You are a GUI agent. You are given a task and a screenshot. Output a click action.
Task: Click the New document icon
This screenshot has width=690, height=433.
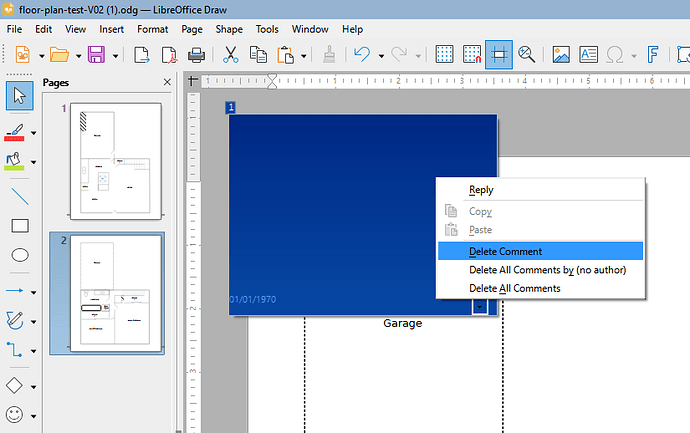[x=22, y=55]
